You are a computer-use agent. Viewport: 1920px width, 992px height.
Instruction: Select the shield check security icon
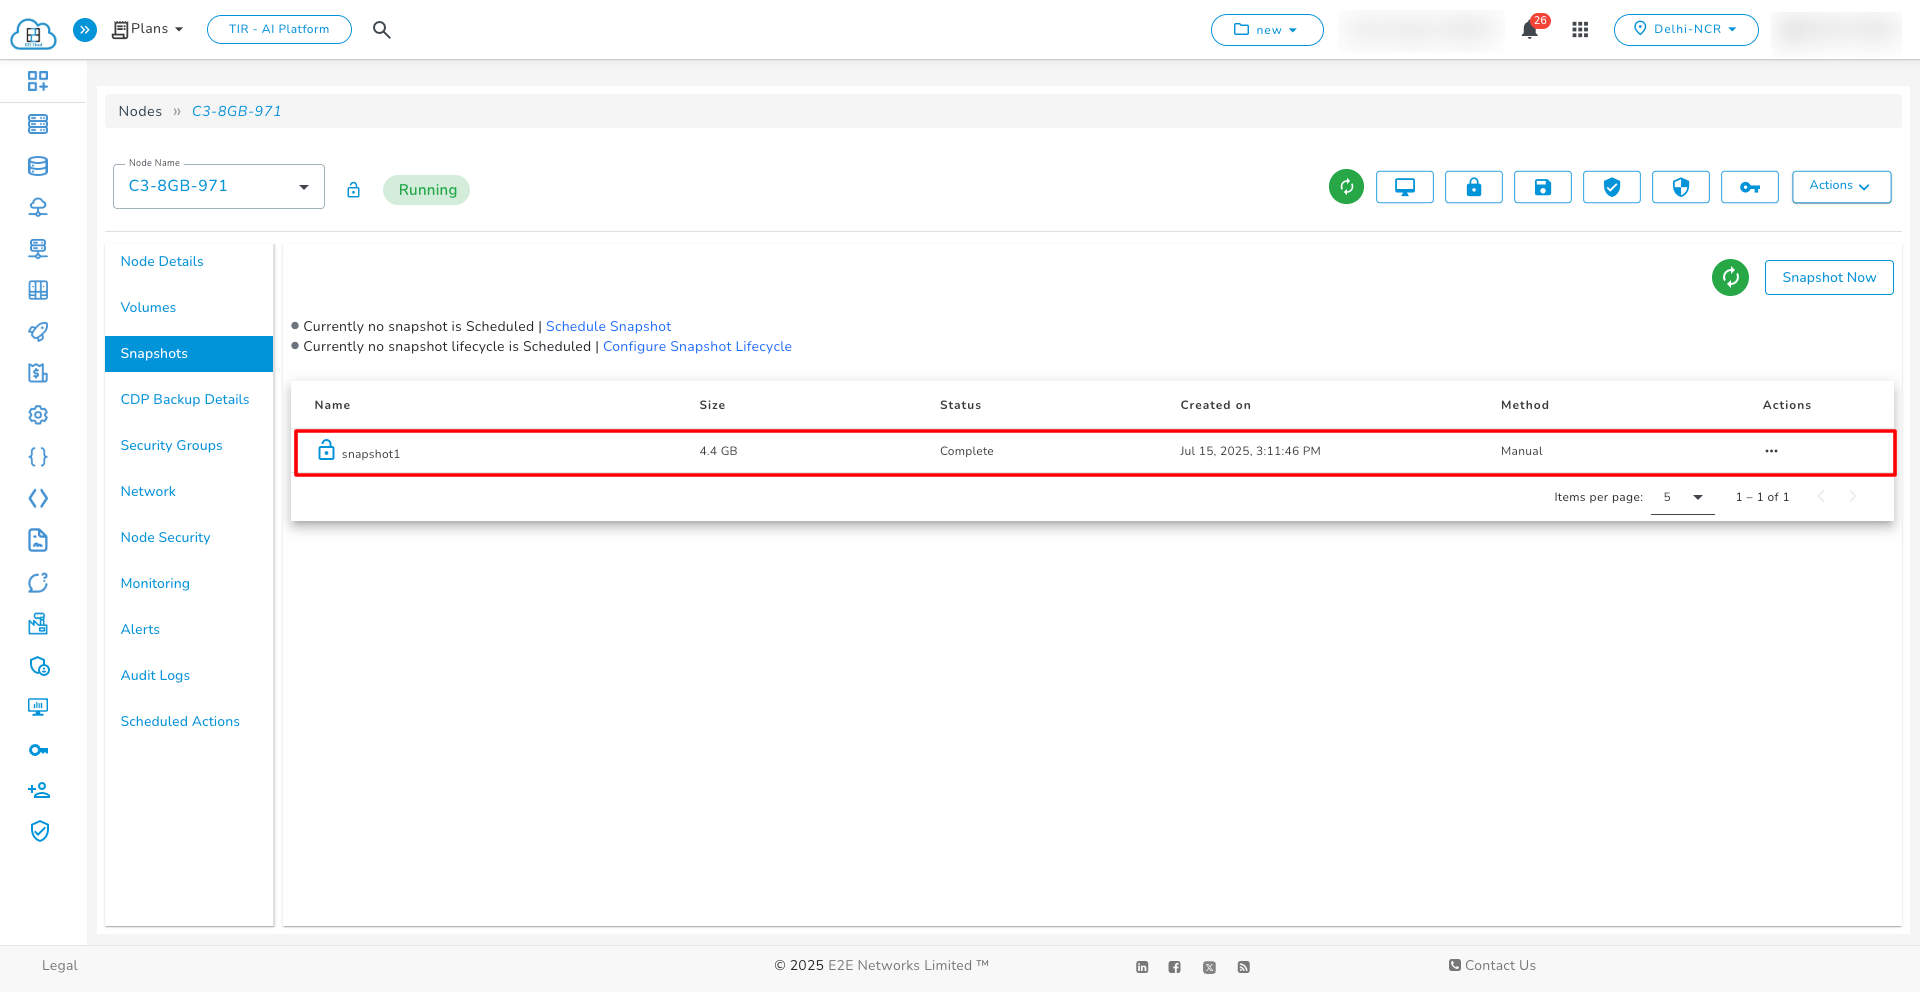point(1611,186)
